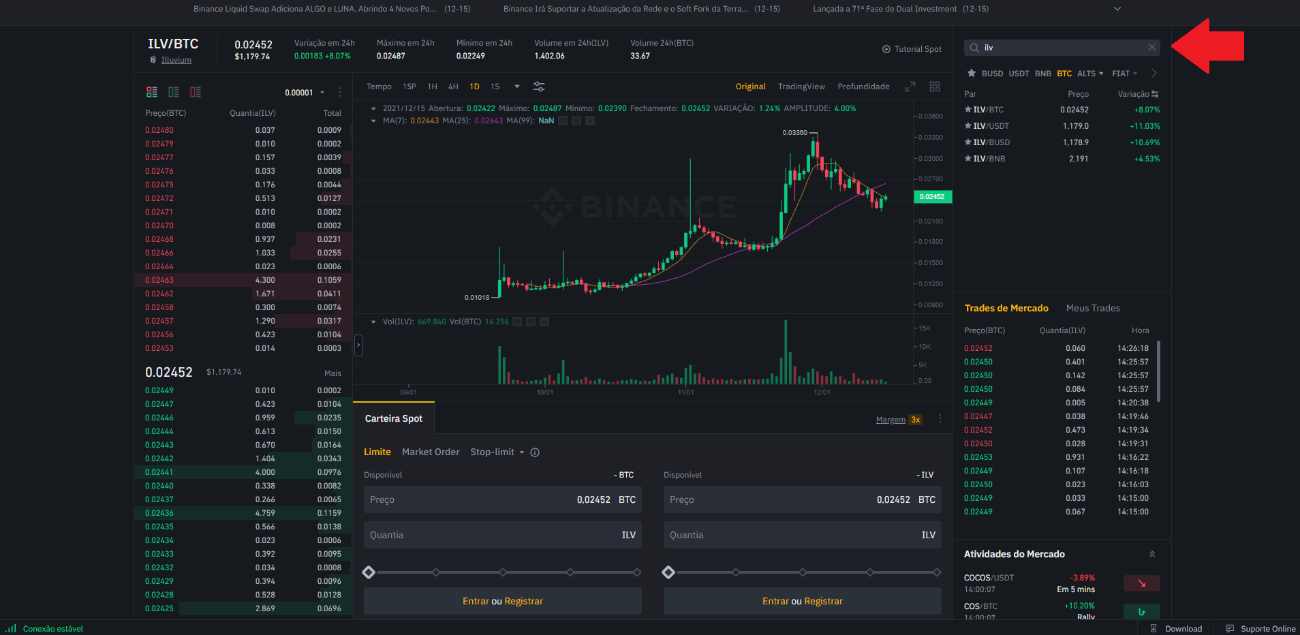Image resolution: width=1300 pixels, height=635 pixels.
Task: Open the 0.00001 price precision dropdown
Action: 303,92
